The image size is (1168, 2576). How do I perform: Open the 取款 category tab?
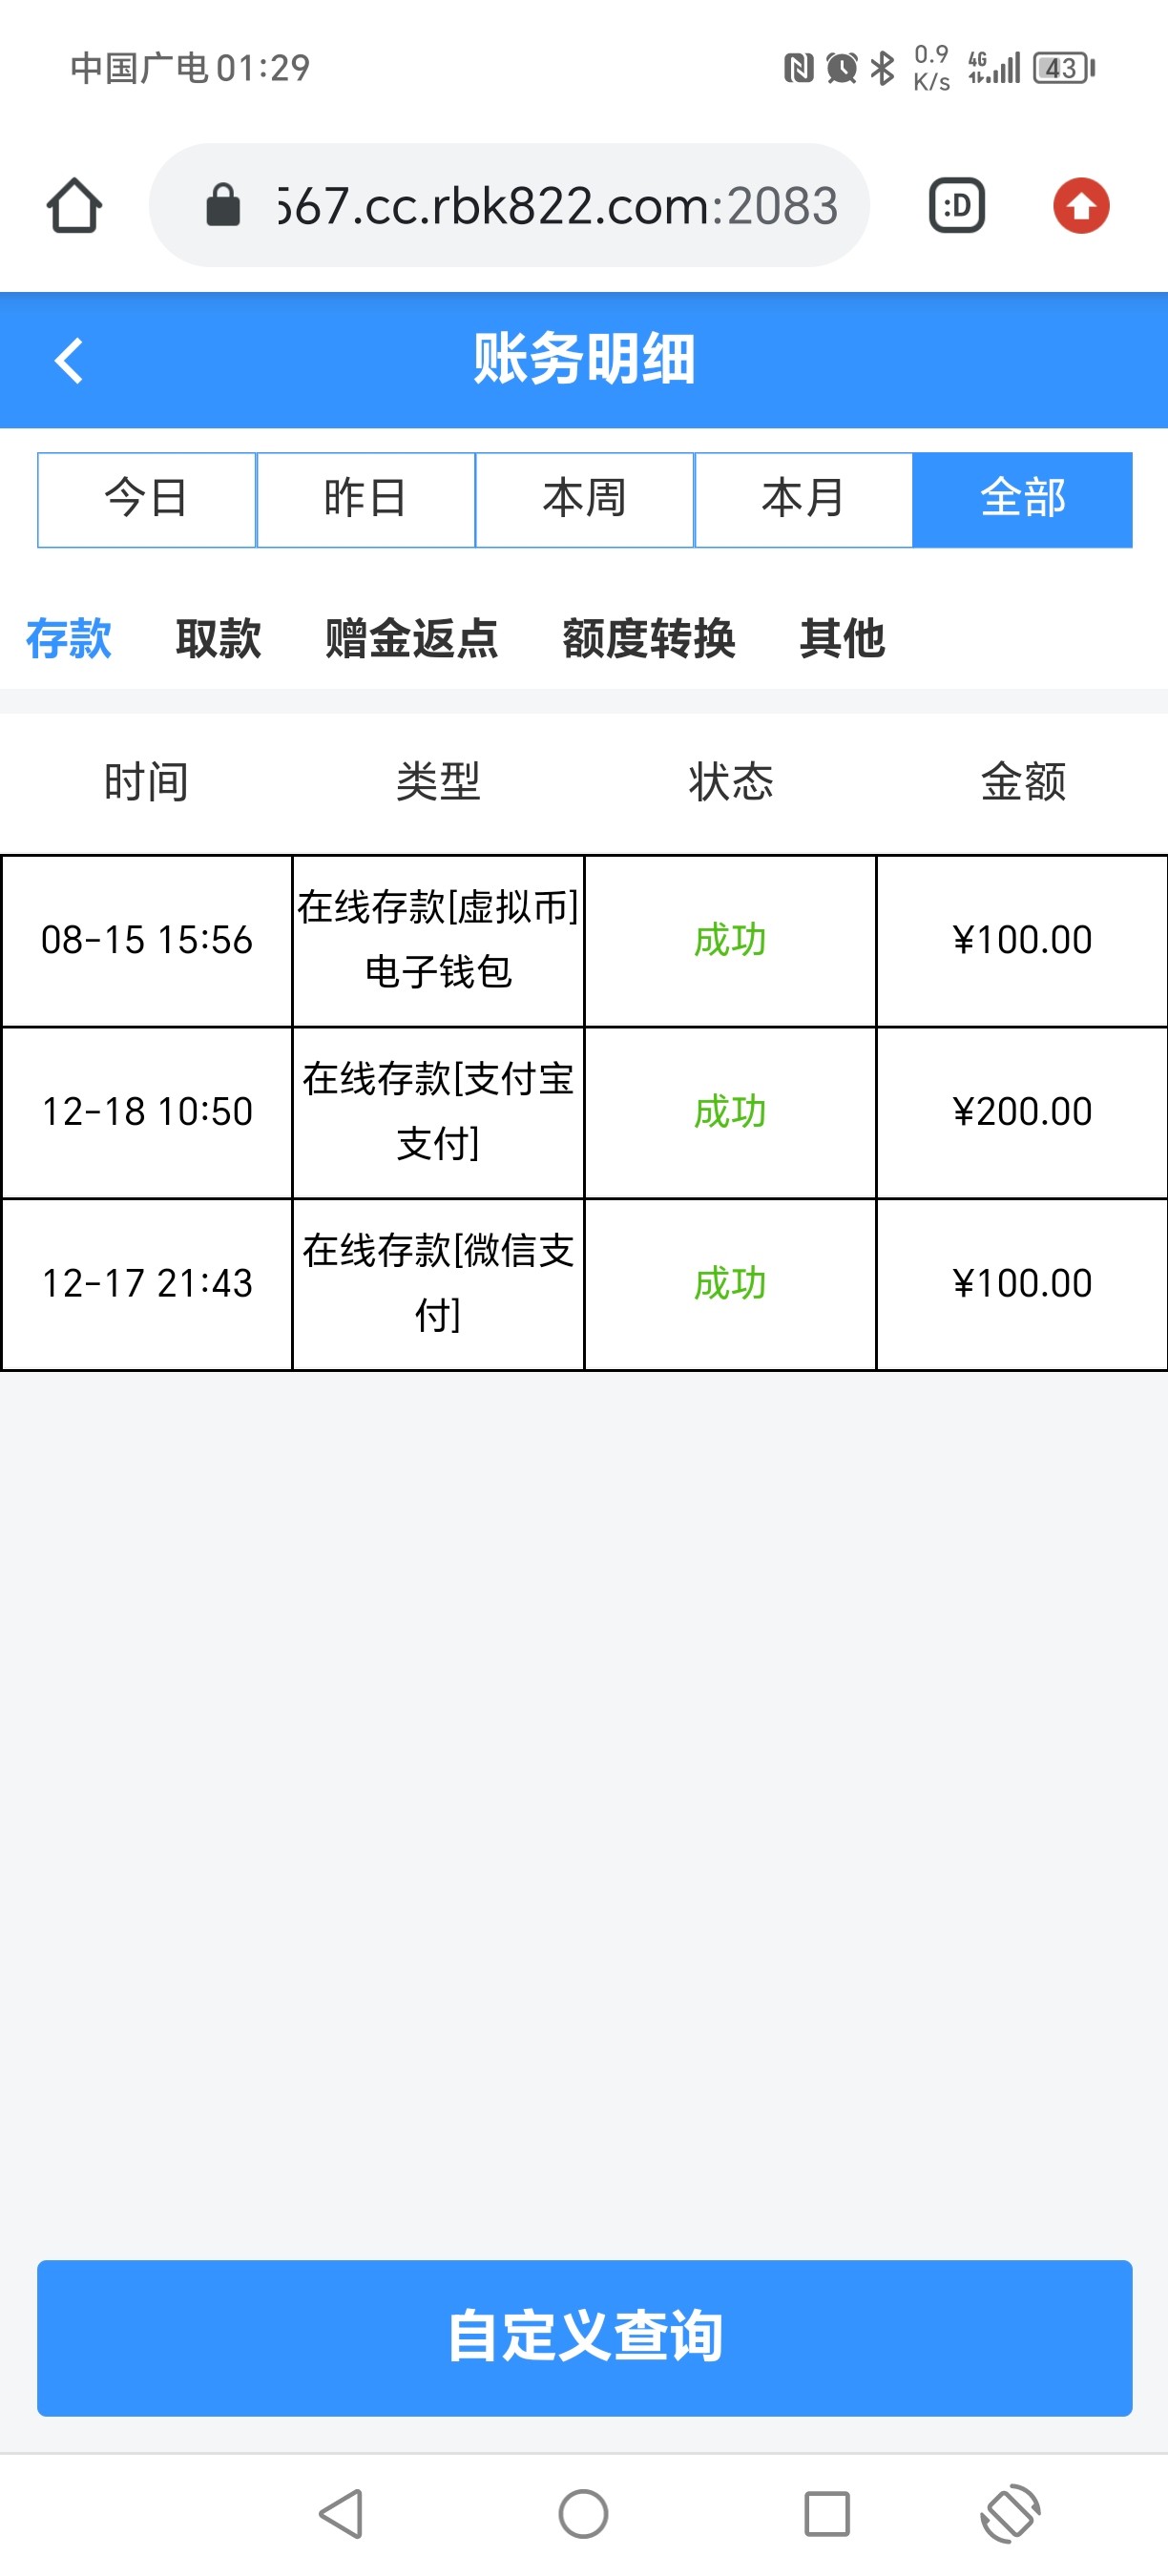coord(218,638)
